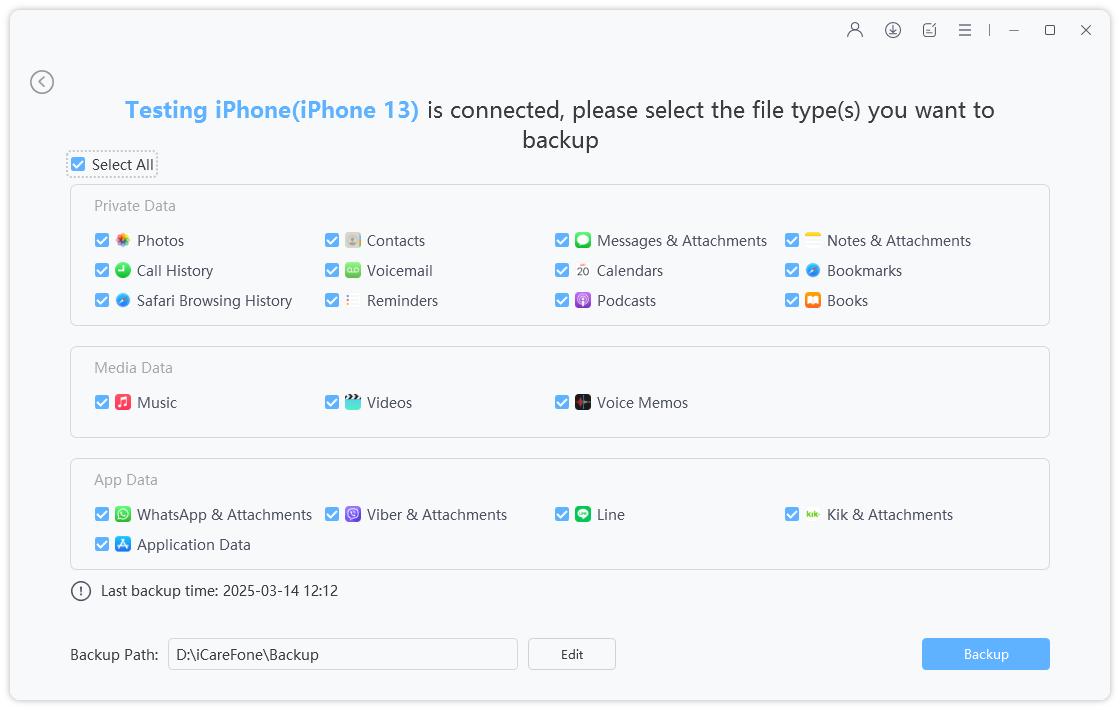Click the Reminders icon
This screenshot has height=710, width=1120.
(x=353, y=300)
